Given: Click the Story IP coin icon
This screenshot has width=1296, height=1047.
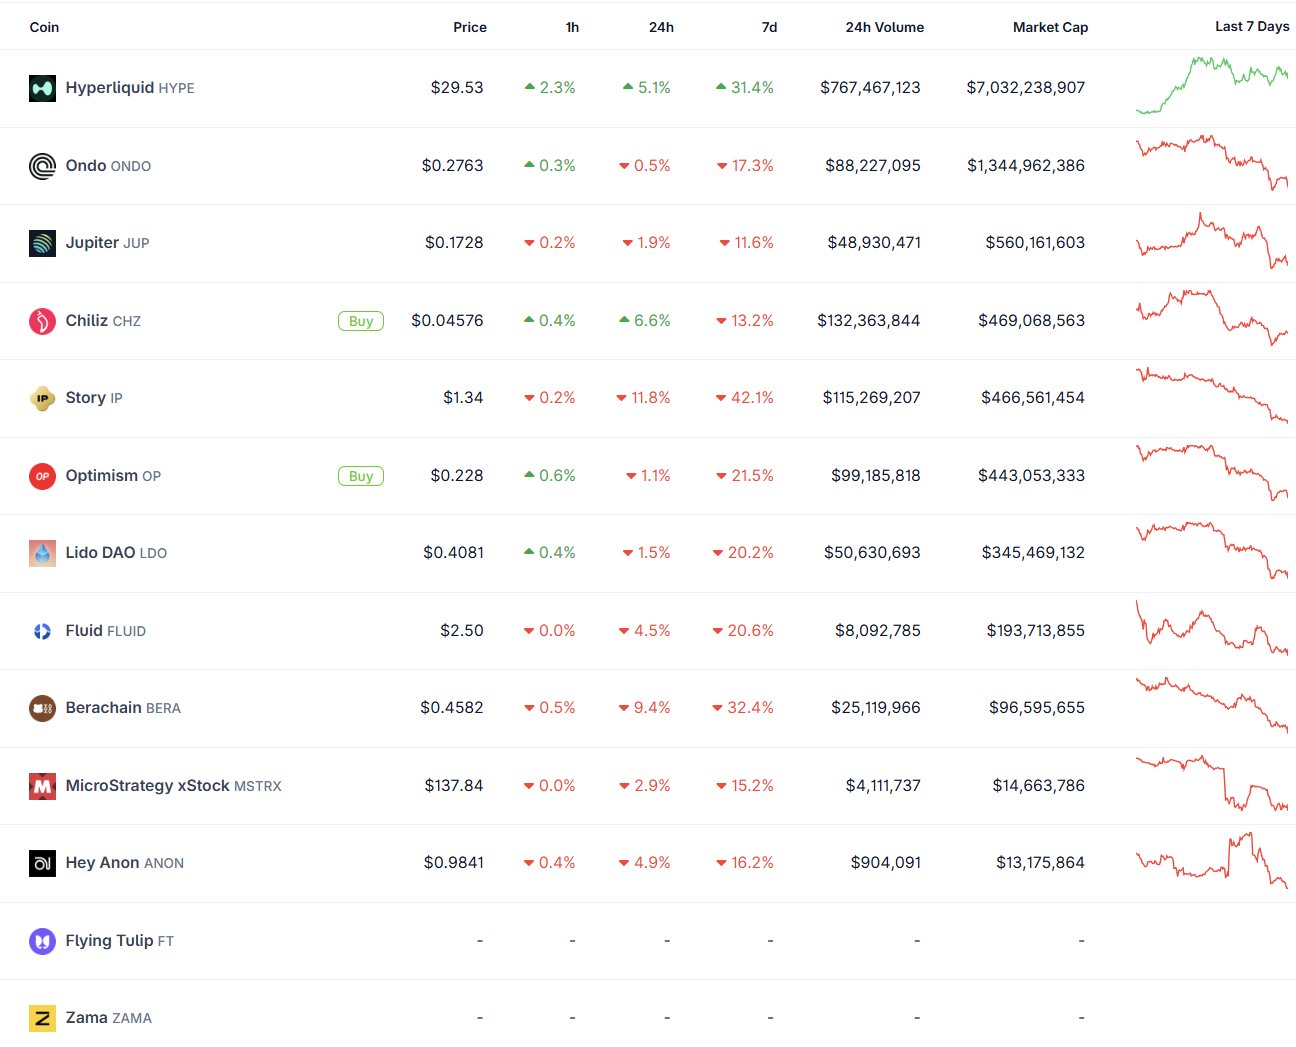Looking at the screenshot, I should click(42, 398).
